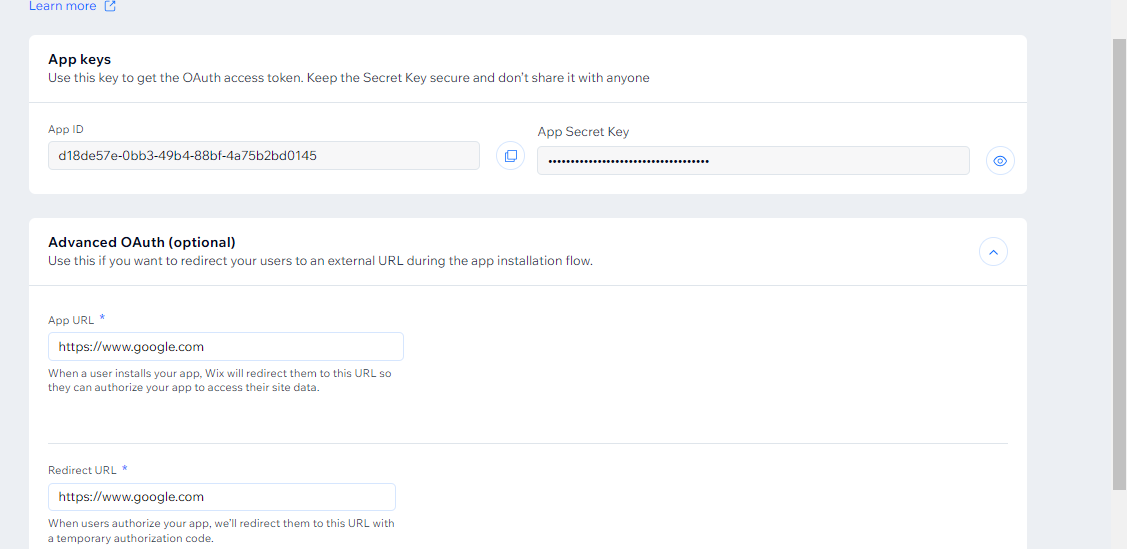Click the Redirect URL field label
1127x549 pixels.
tap(82, 470)
